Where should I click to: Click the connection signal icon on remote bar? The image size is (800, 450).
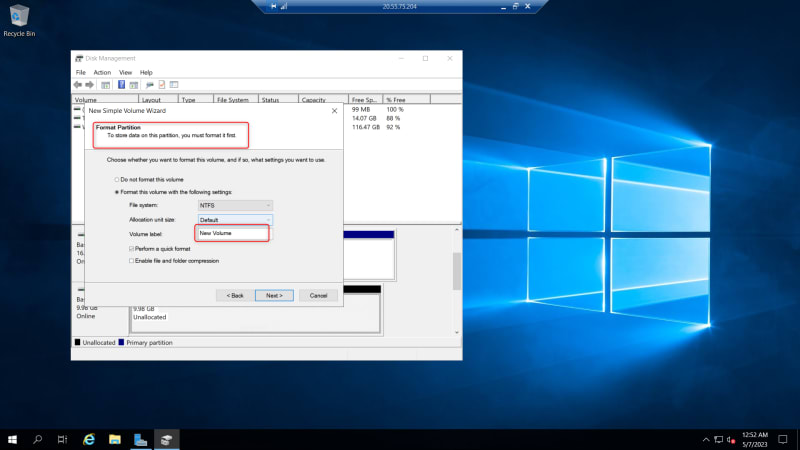coord(284,6)
